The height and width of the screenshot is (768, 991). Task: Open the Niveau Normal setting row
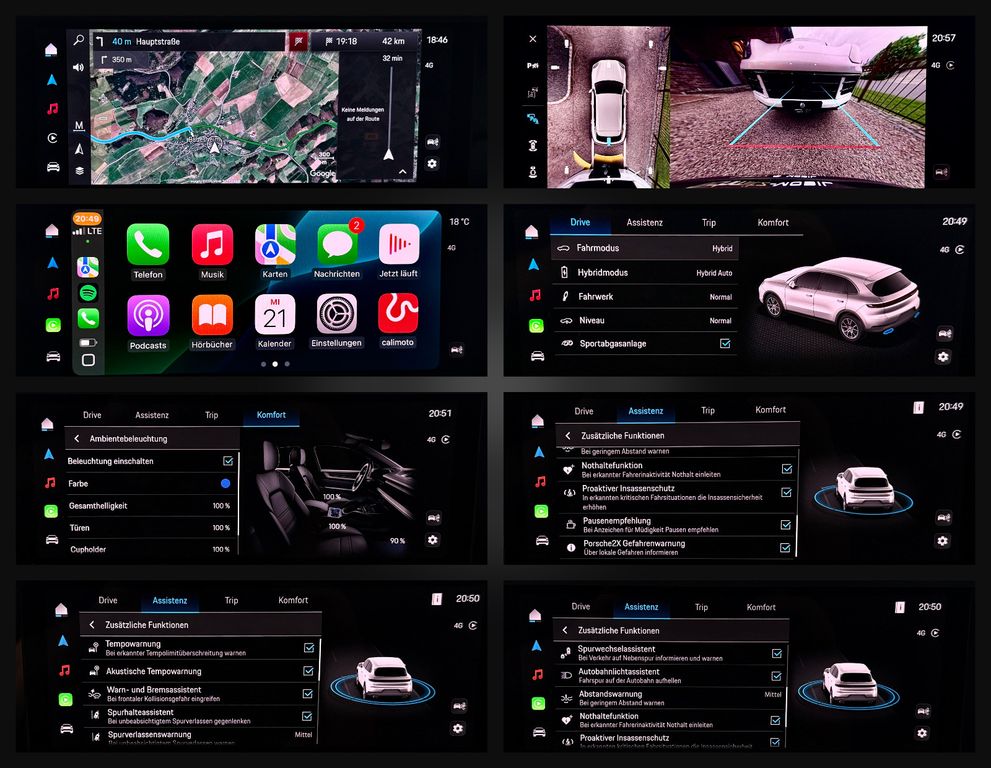pos(646,320)
